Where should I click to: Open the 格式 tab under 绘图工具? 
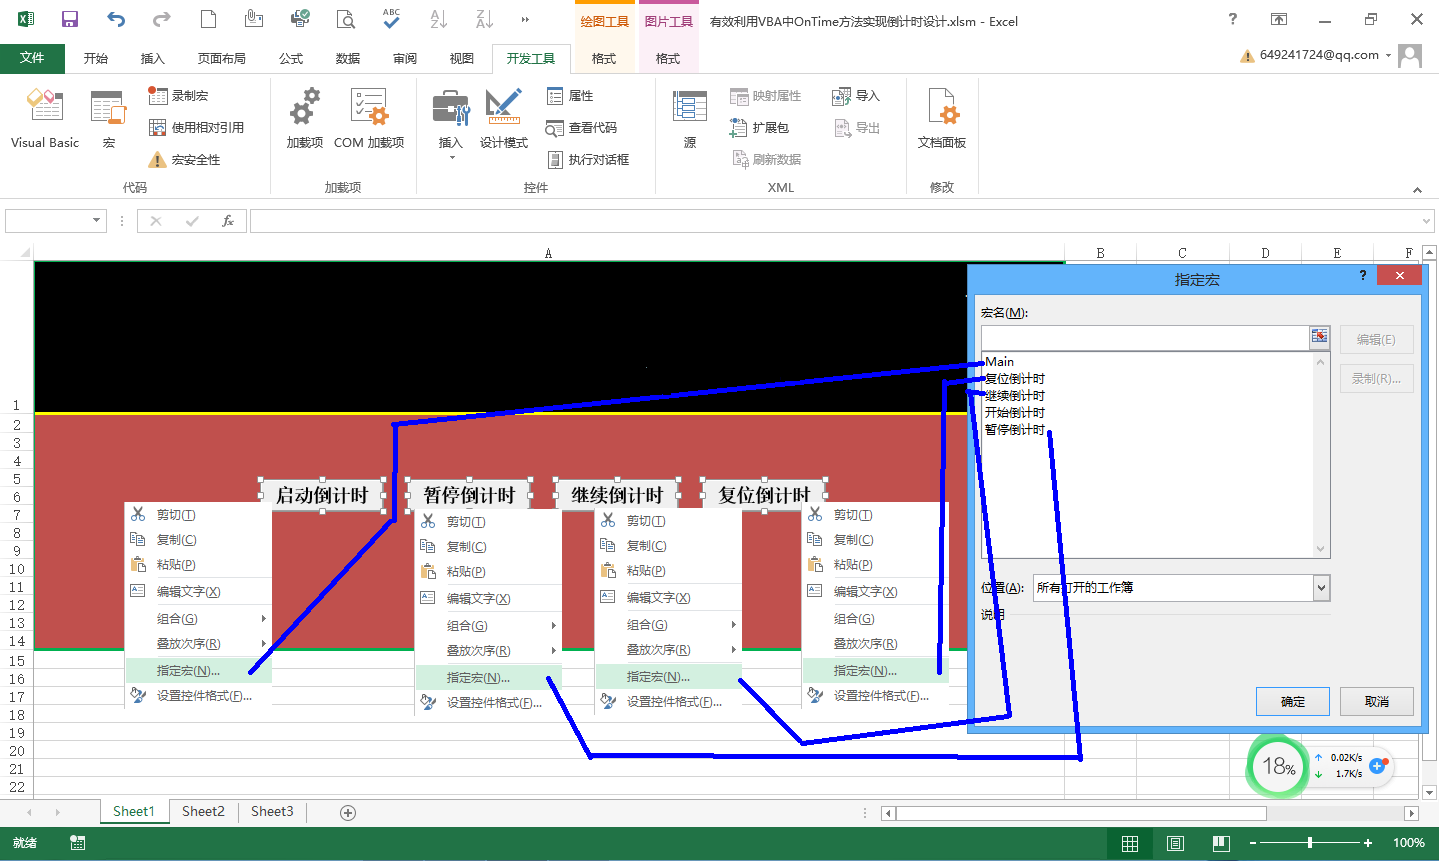tap(604, 59)
